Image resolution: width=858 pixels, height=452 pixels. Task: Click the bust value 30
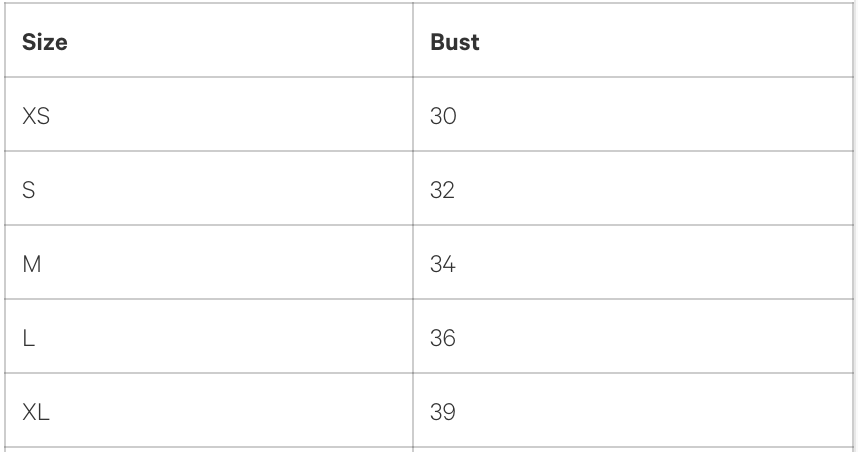click(x=442, y=115)
